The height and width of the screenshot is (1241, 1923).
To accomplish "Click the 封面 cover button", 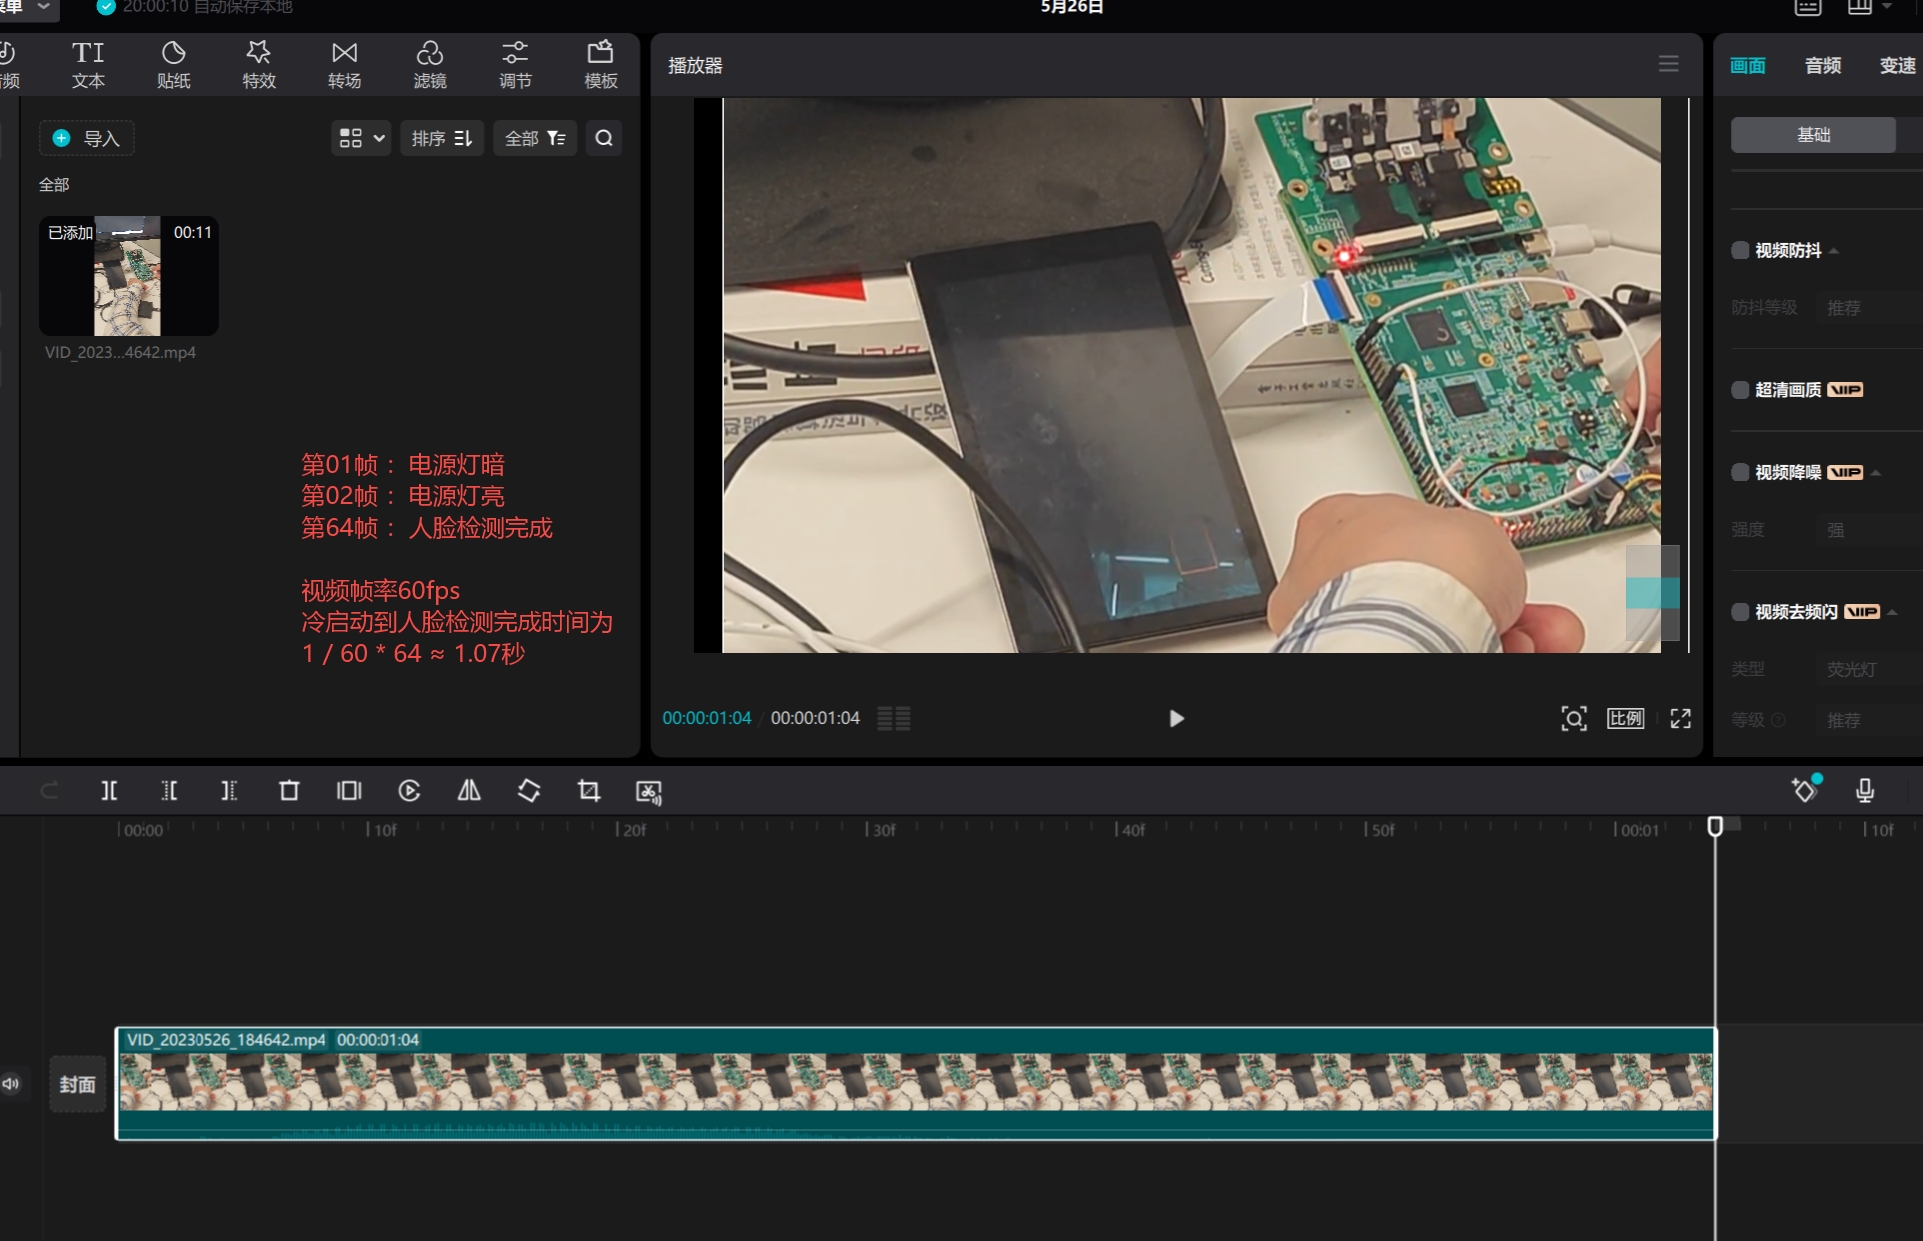I will pyautogui.click(x=77, y=1084).
